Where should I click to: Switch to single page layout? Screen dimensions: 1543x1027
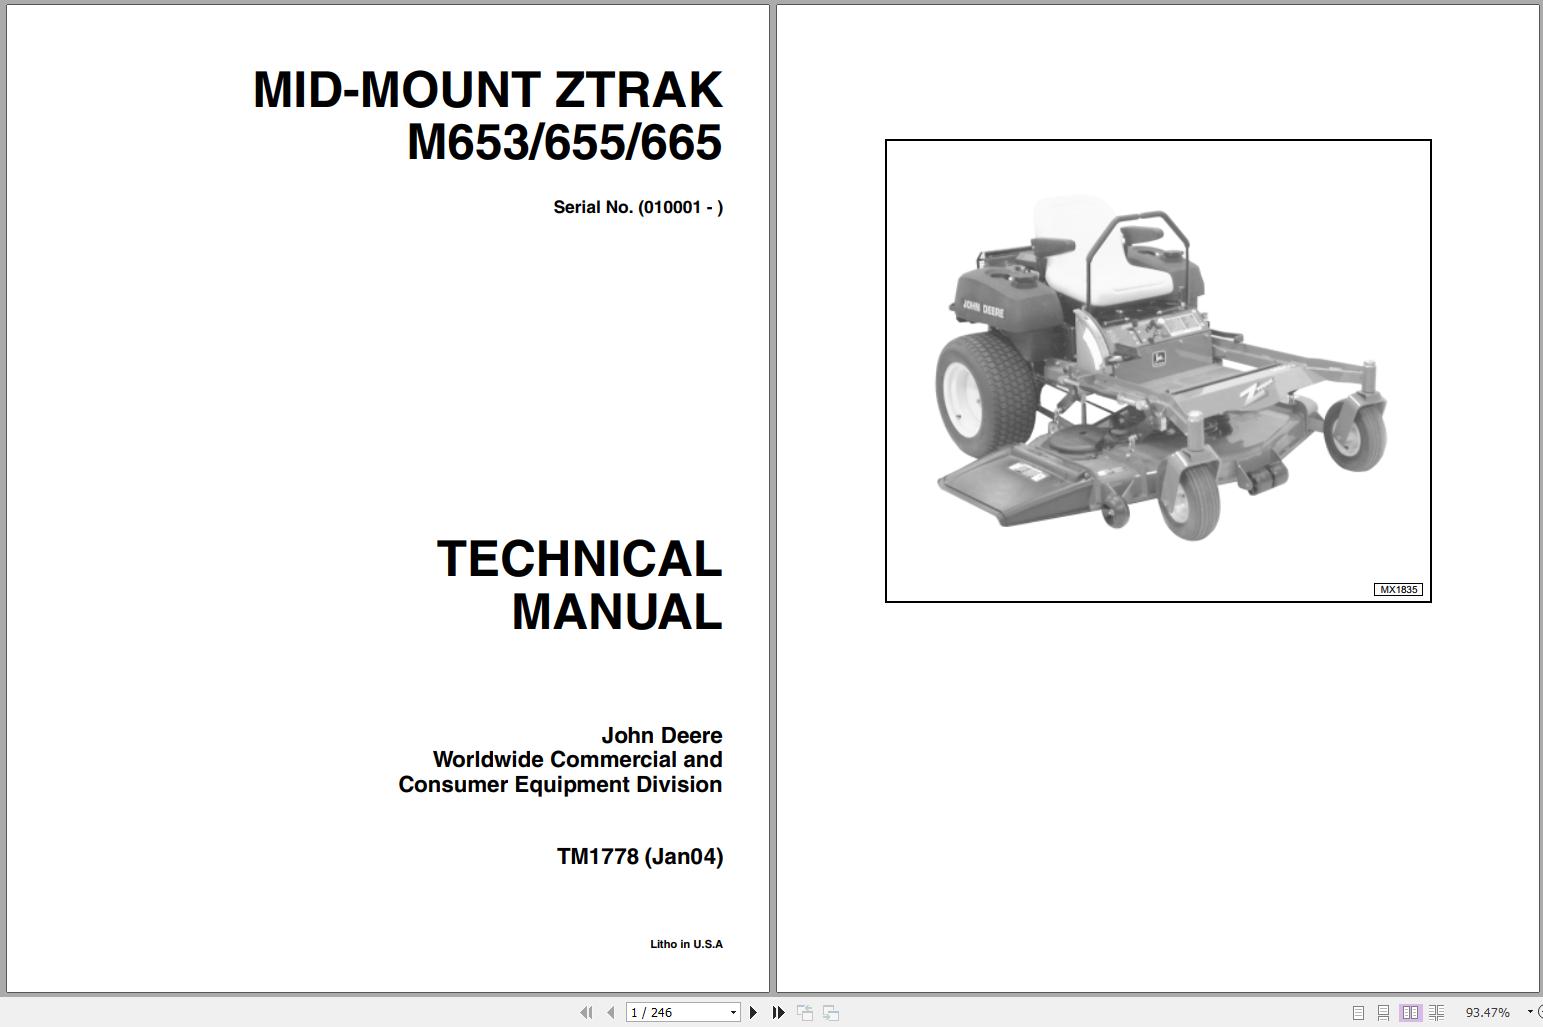[x=1358, y=1013]
